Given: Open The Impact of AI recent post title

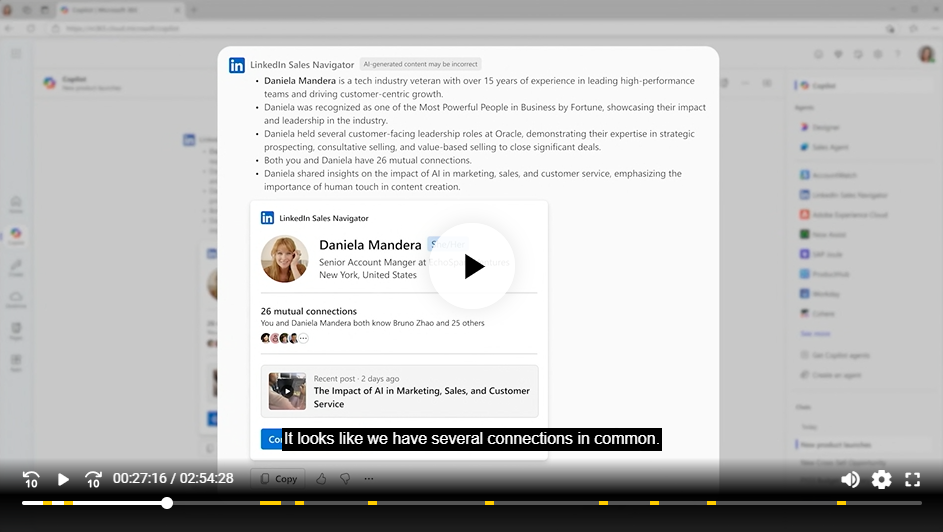Looking at the screenshot, I should pos(422,397).
